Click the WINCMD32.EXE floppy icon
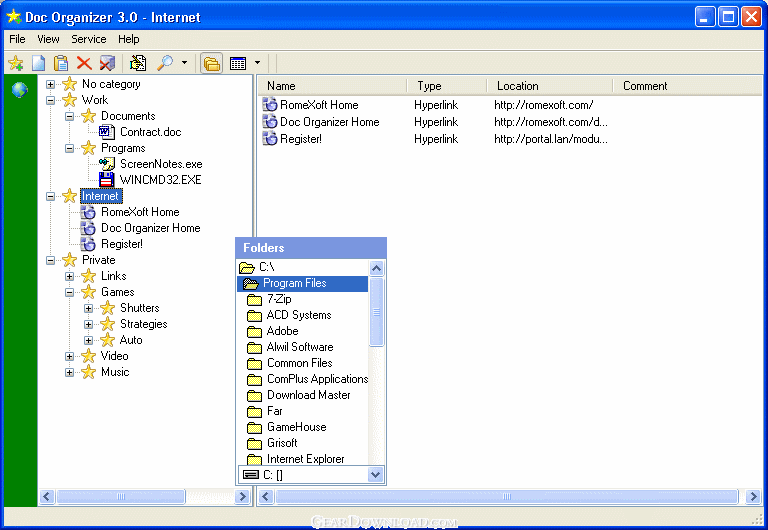The image size is (768, 530). tap(107, 180)
